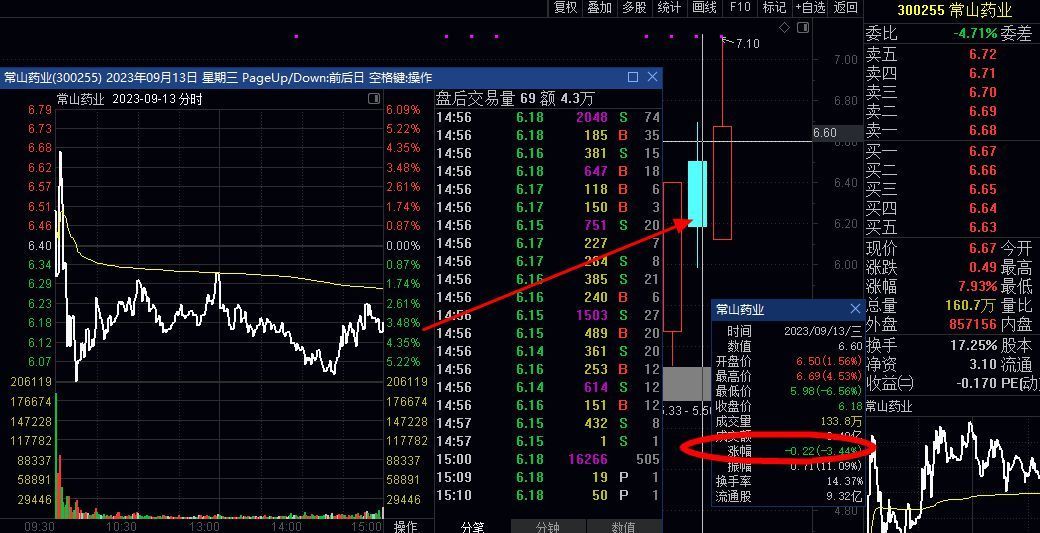This screenshot has height=533, width=1040.
Task: Click the 标记 mark button
Action: coord(774,8)
